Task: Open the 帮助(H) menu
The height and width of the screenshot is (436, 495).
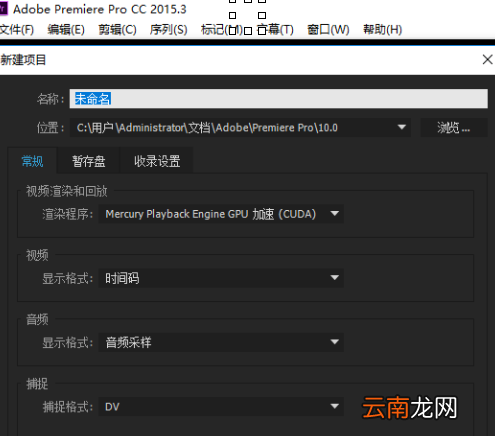Action: [x=382, y=30]
